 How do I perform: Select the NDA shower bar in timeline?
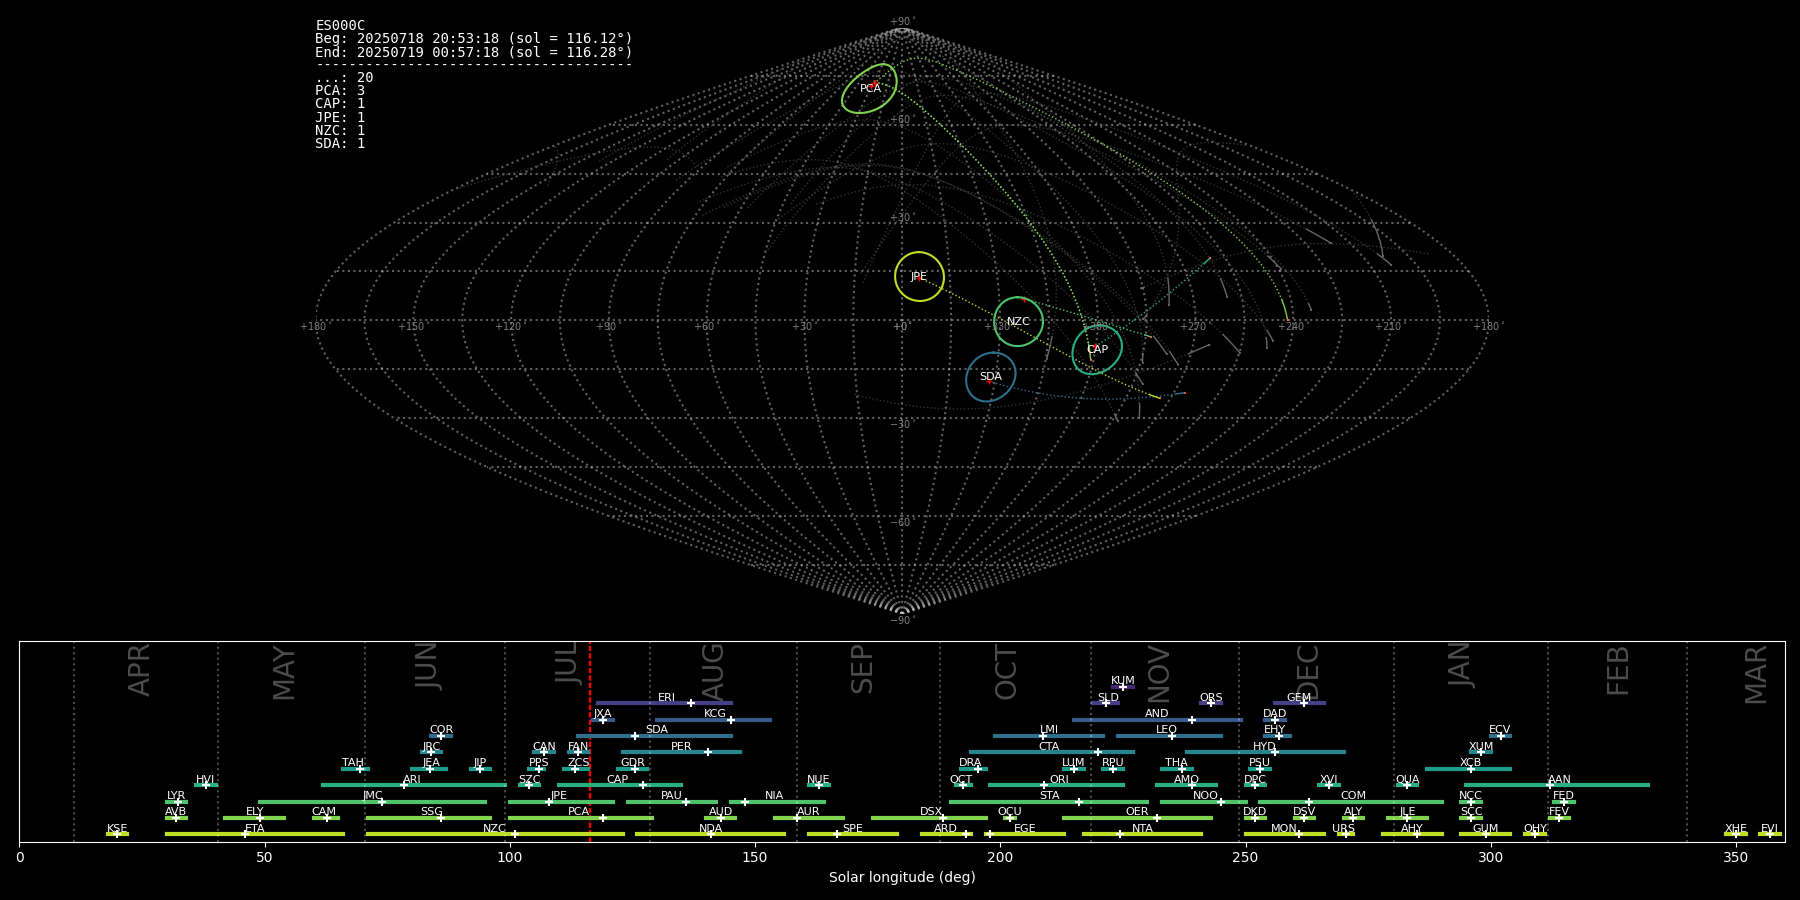click(710, 834)
